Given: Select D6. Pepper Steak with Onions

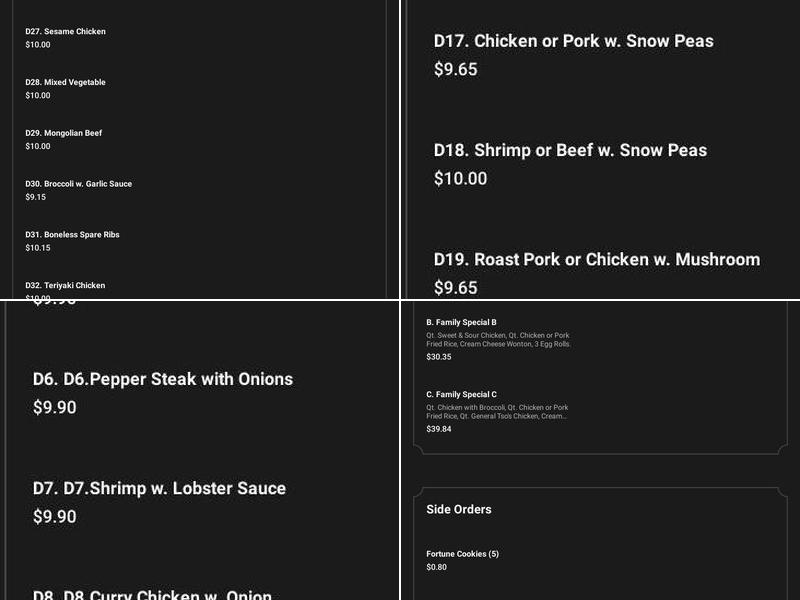Looking at the screenshot, I should (x=162, y=379).
